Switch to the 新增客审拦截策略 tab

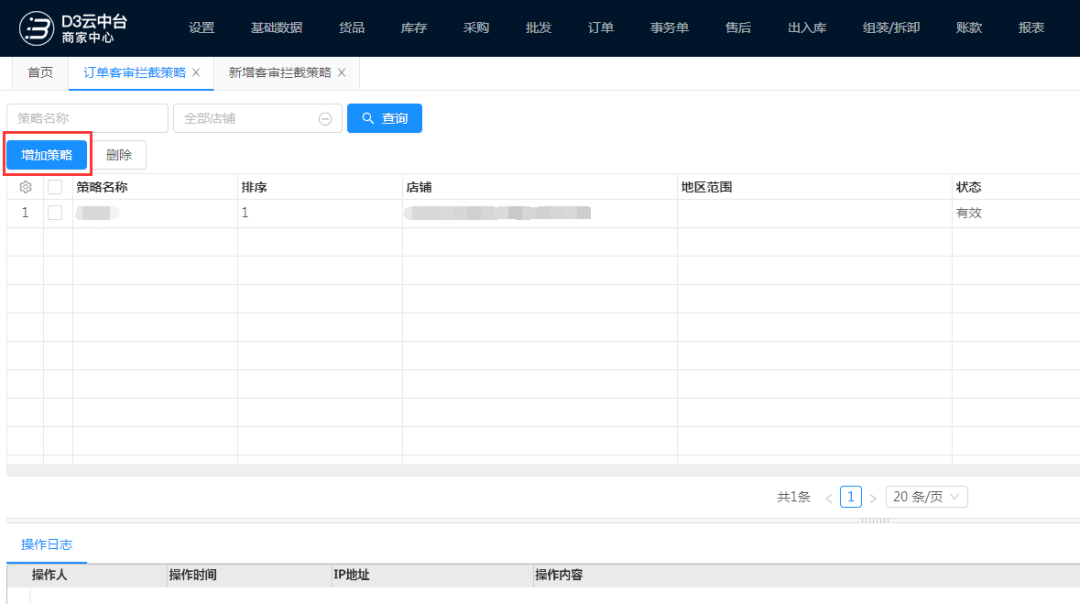pos(280,73)
